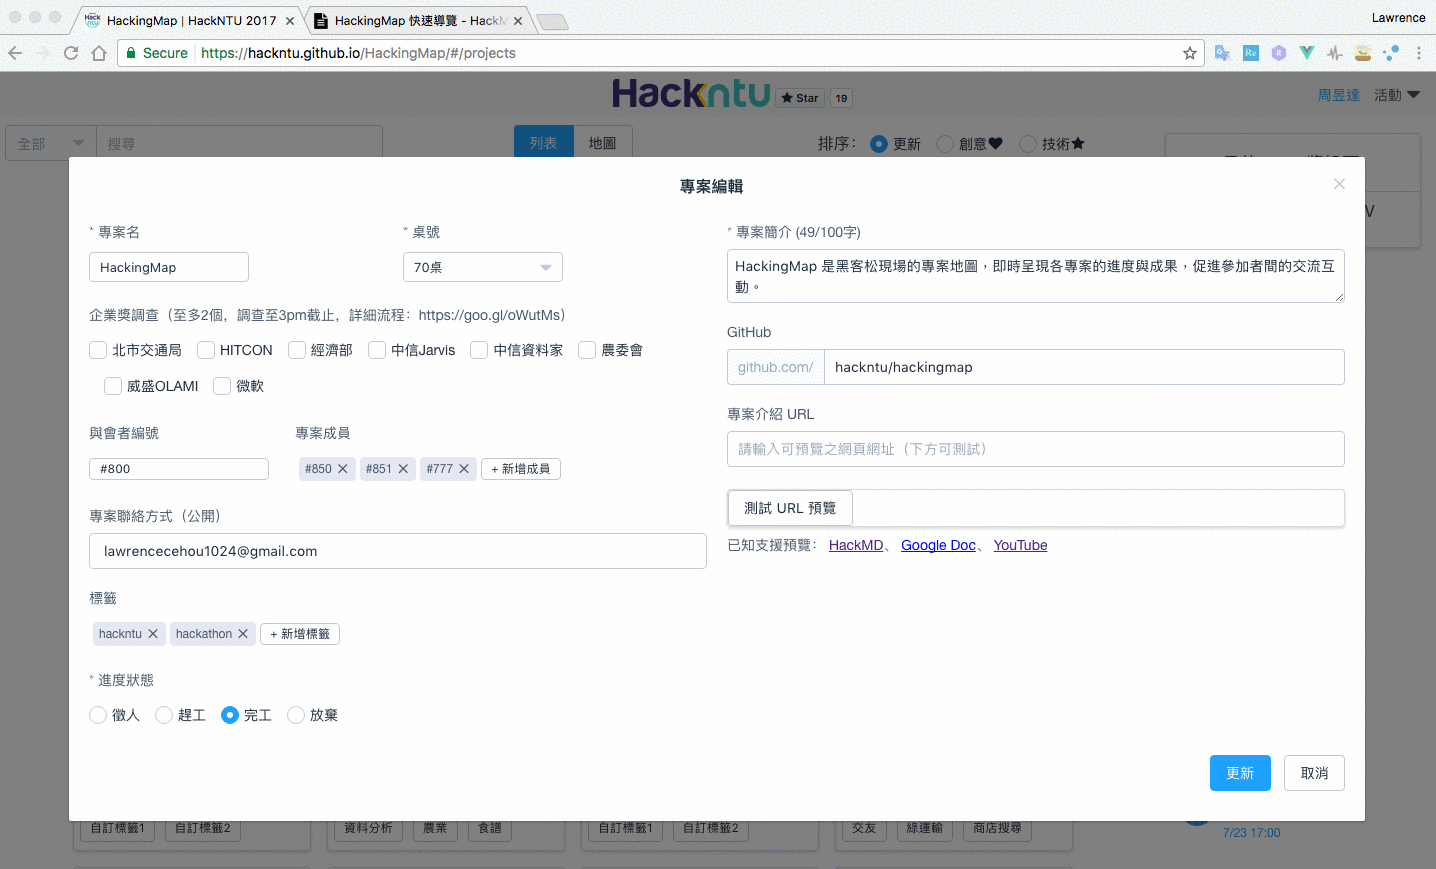This screenshot has height=869, width=1436.
Task: Switch to HackingMap 快速導覽 browser tab
Action: 418,21
